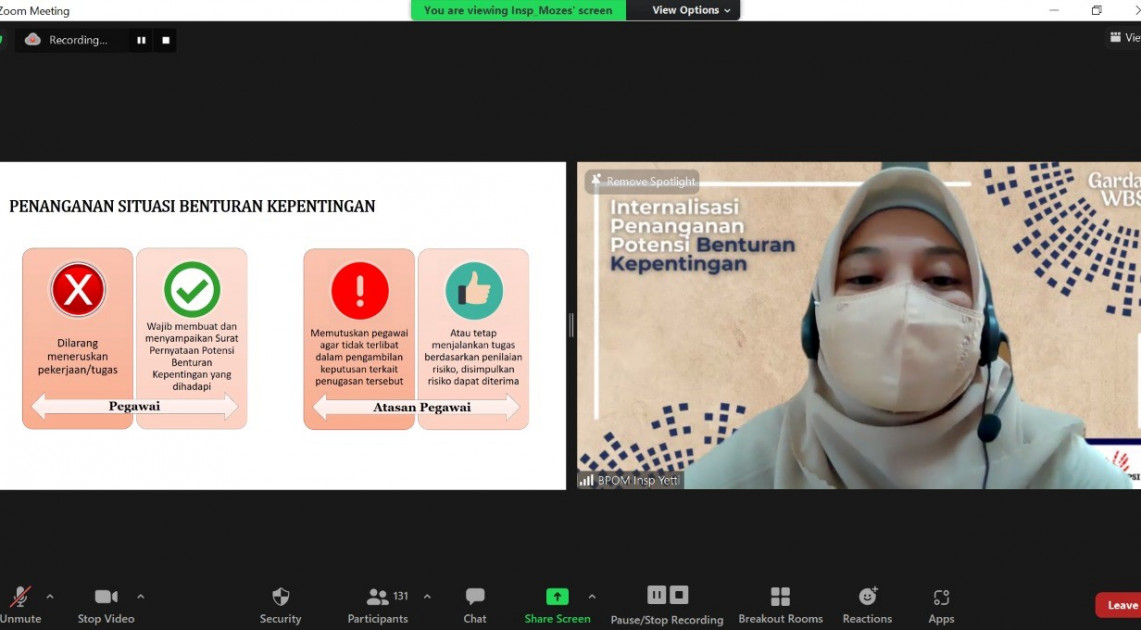The height and width of the screenshot is (630, 1141).
Task: Expand video options arrow next to Stop Video
Action: click(140, 597)
